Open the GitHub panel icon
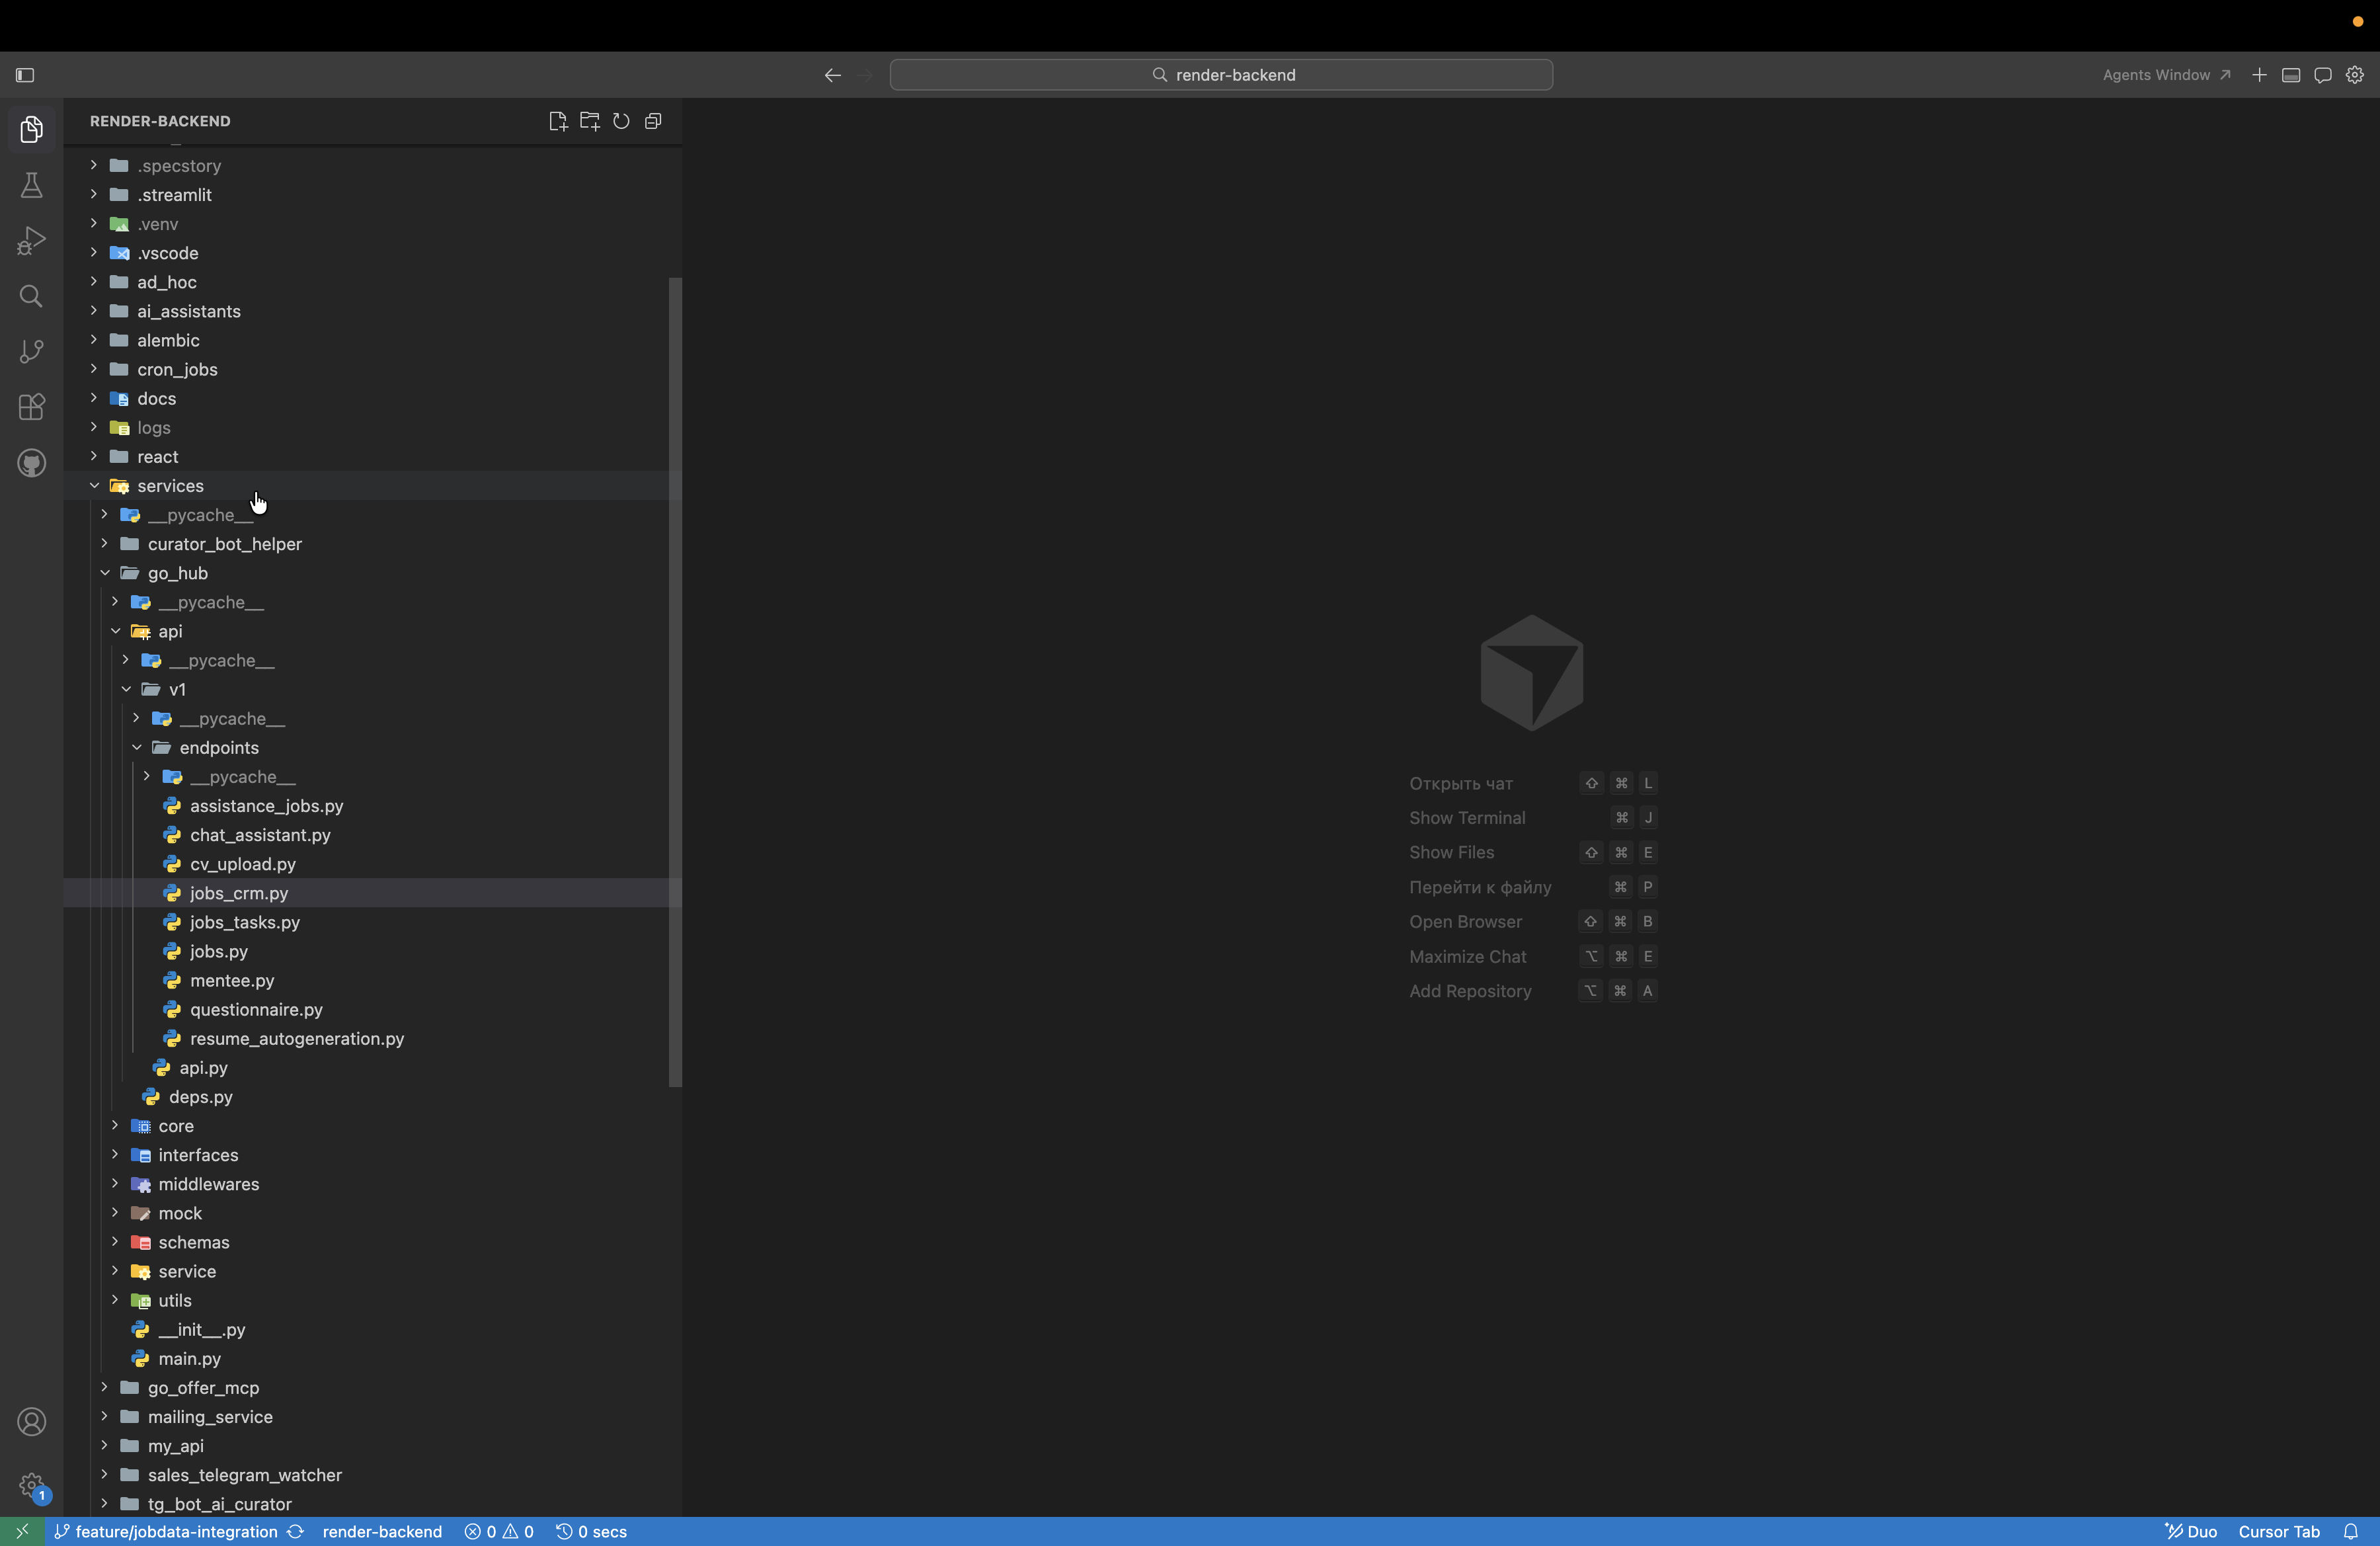The width and height of the screenshot is (2380, 1546). coord(31,463)
